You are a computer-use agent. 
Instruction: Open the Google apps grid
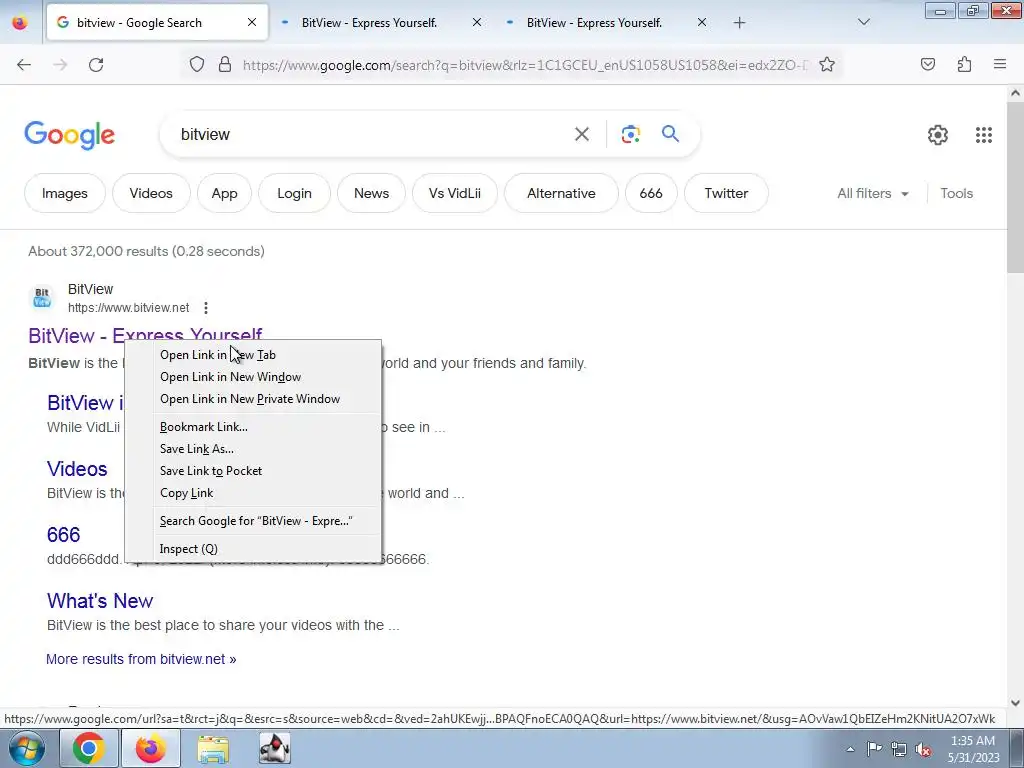tap(984, 135)
